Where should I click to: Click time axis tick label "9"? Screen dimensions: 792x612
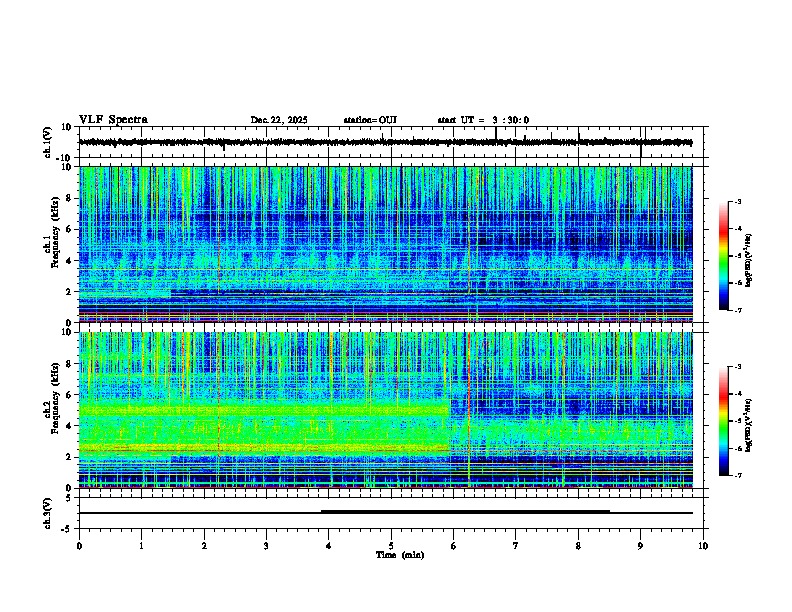(x=640, y=546)
